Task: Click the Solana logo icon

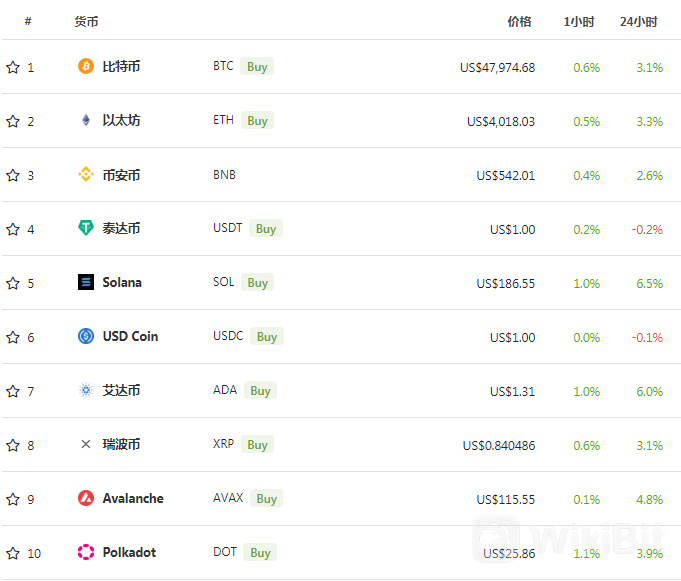Action: (x=86, y=282)
